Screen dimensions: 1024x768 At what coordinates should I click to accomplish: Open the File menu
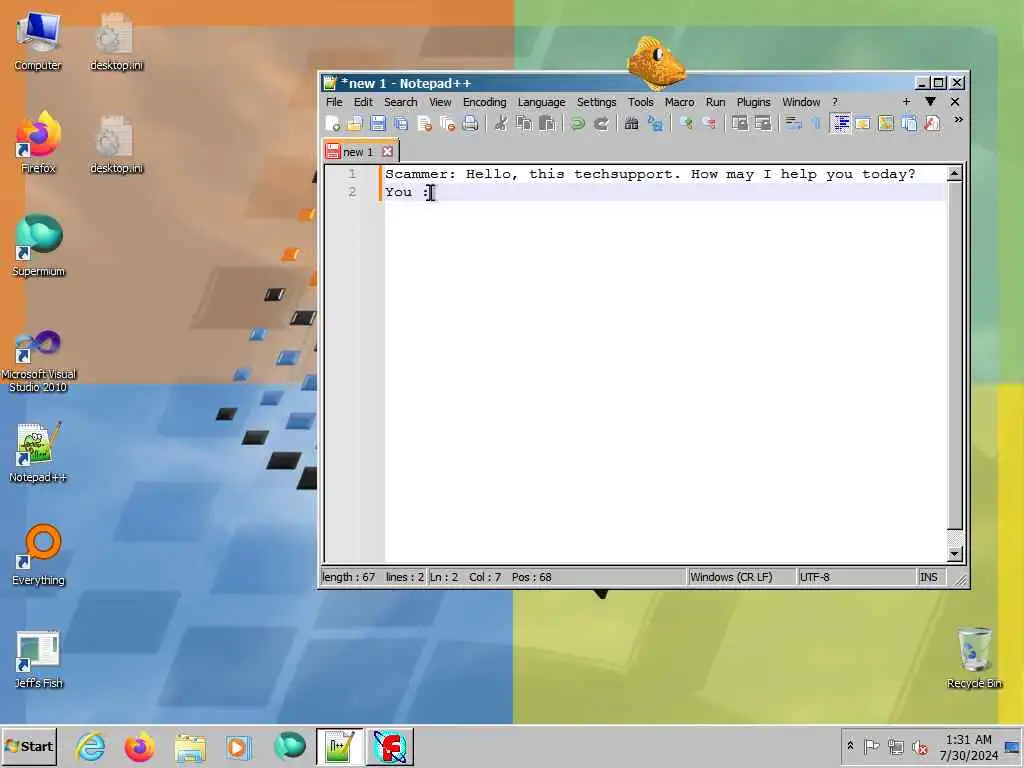(x=334, y=102)
